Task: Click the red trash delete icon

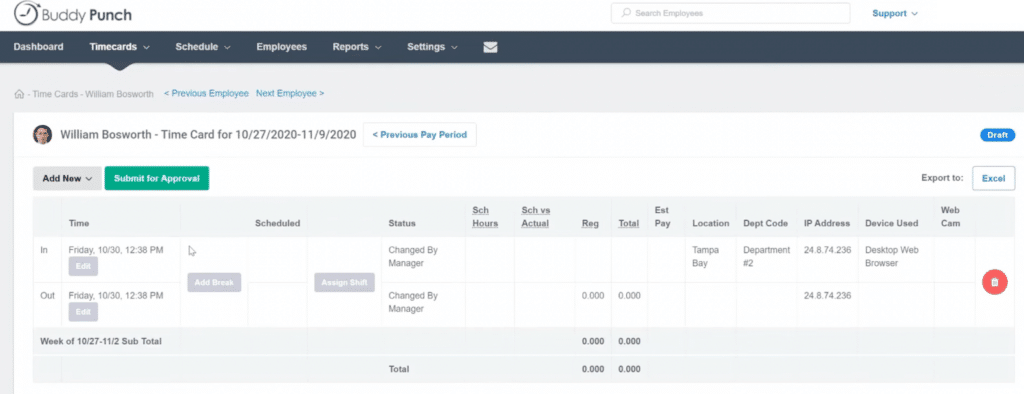Action: pyautogui.click(x=995, y=282)
